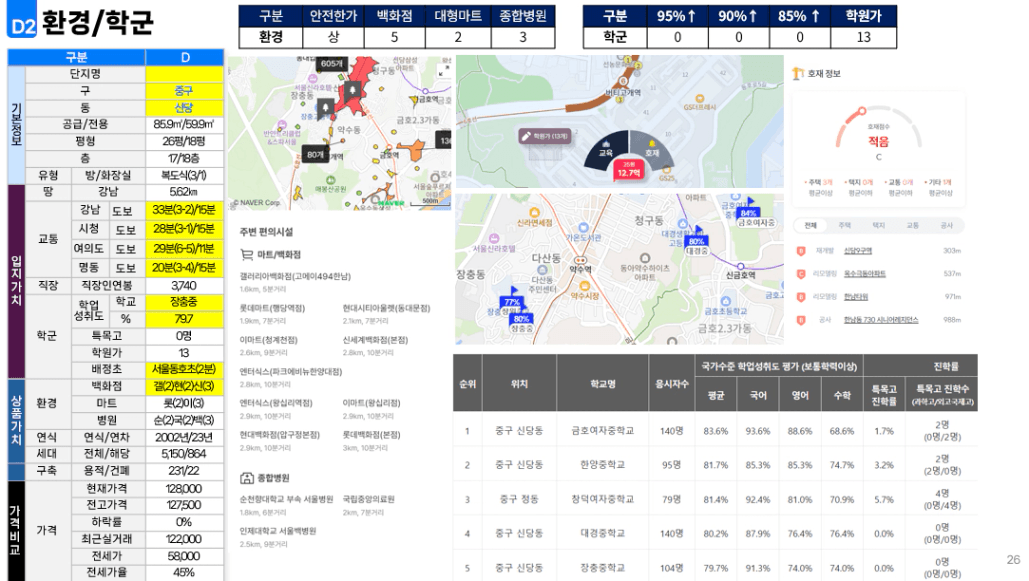Click the 한양중학교 row in the school table
1029x581 pixels.
click(x=715, y=465)
